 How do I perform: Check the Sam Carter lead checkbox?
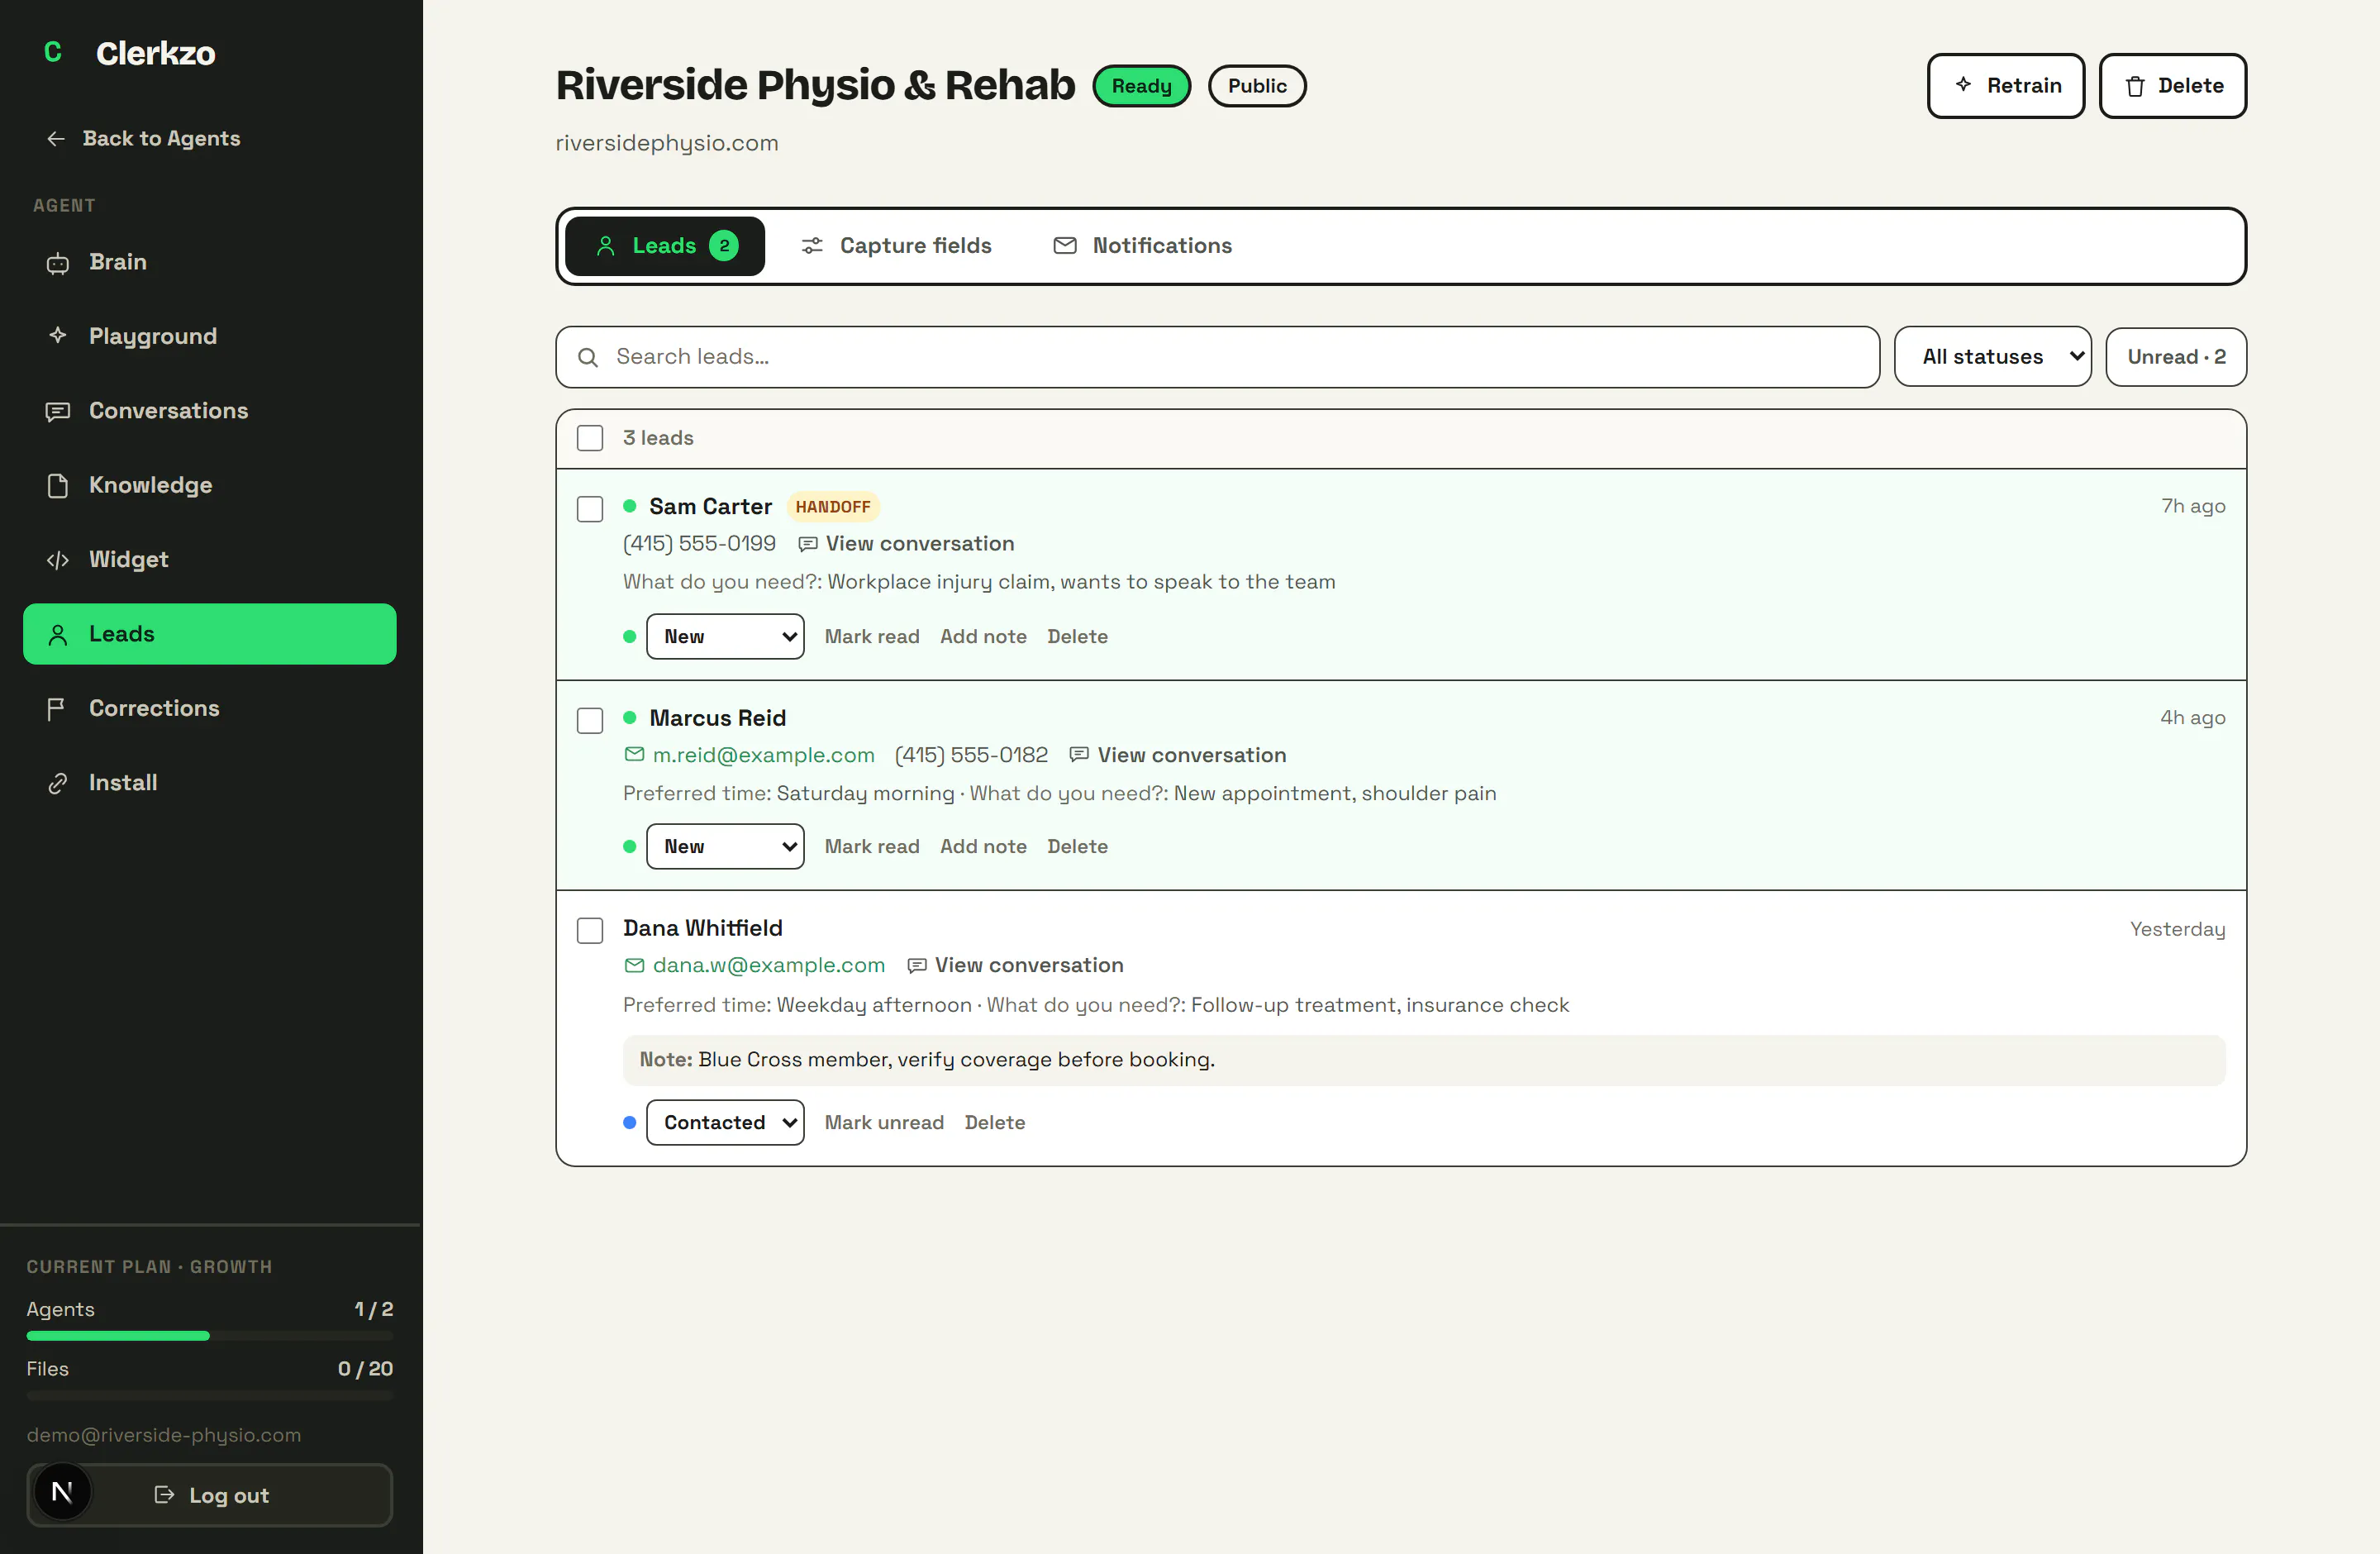coord(590,509)
